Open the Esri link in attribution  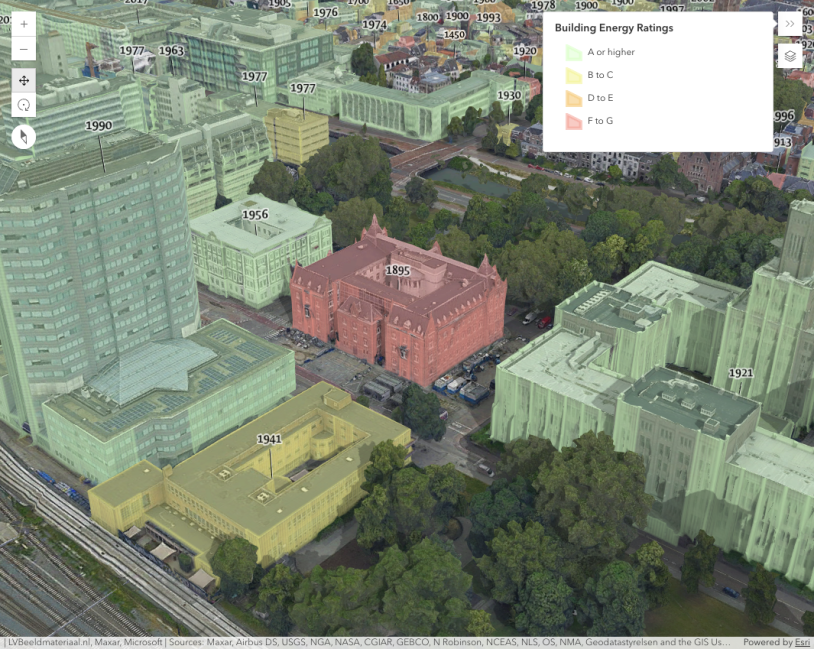click(801, 642)
